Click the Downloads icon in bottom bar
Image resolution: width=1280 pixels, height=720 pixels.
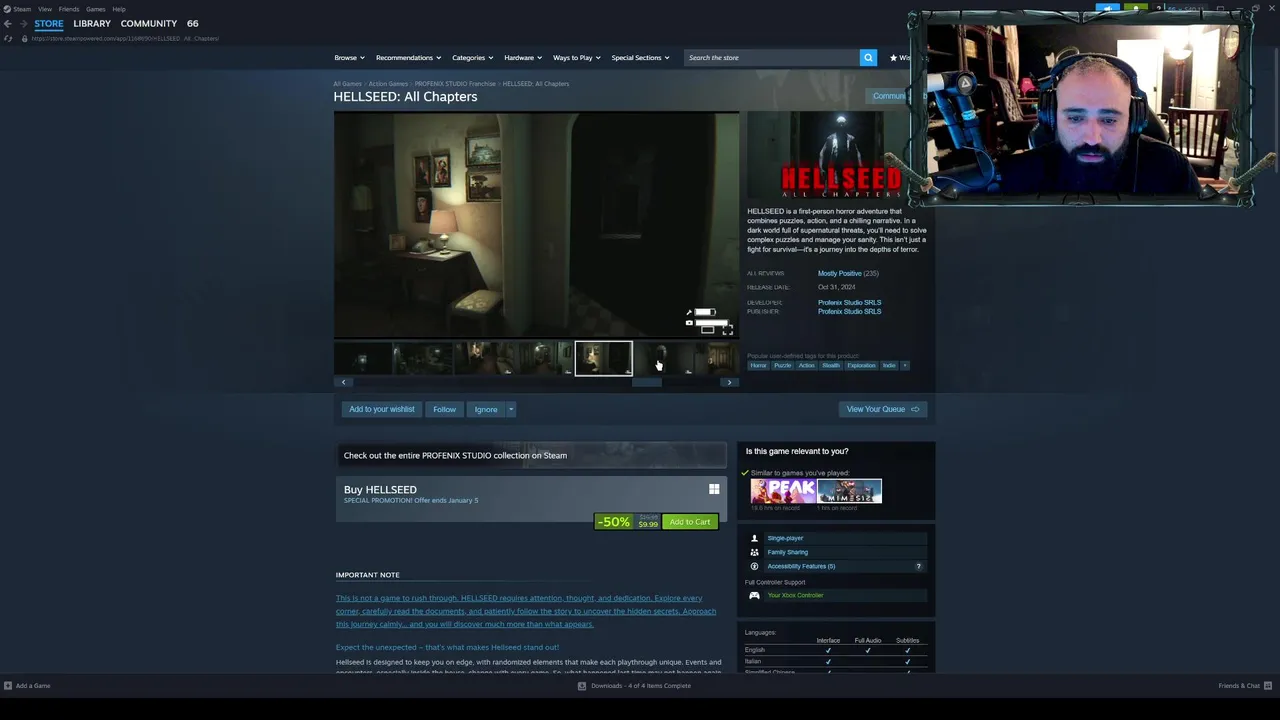click(582, 686)
